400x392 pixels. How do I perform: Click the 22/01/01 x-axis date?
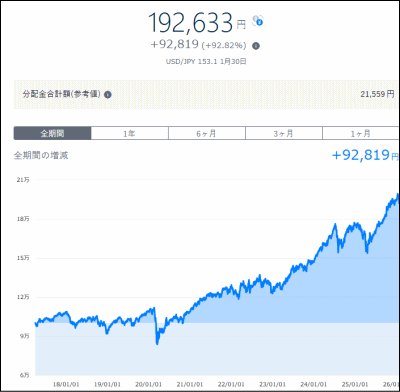tap(231, 384)
